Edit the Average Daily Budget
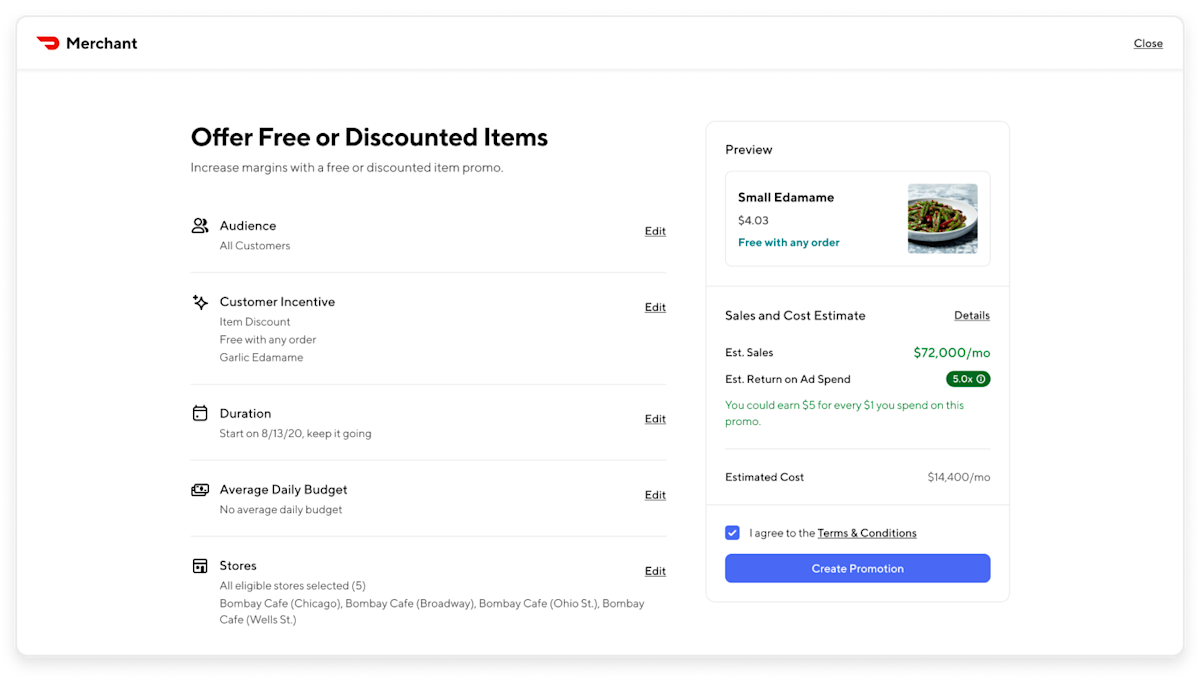This screenshot has height=689, width=1200. click(655, 495)
